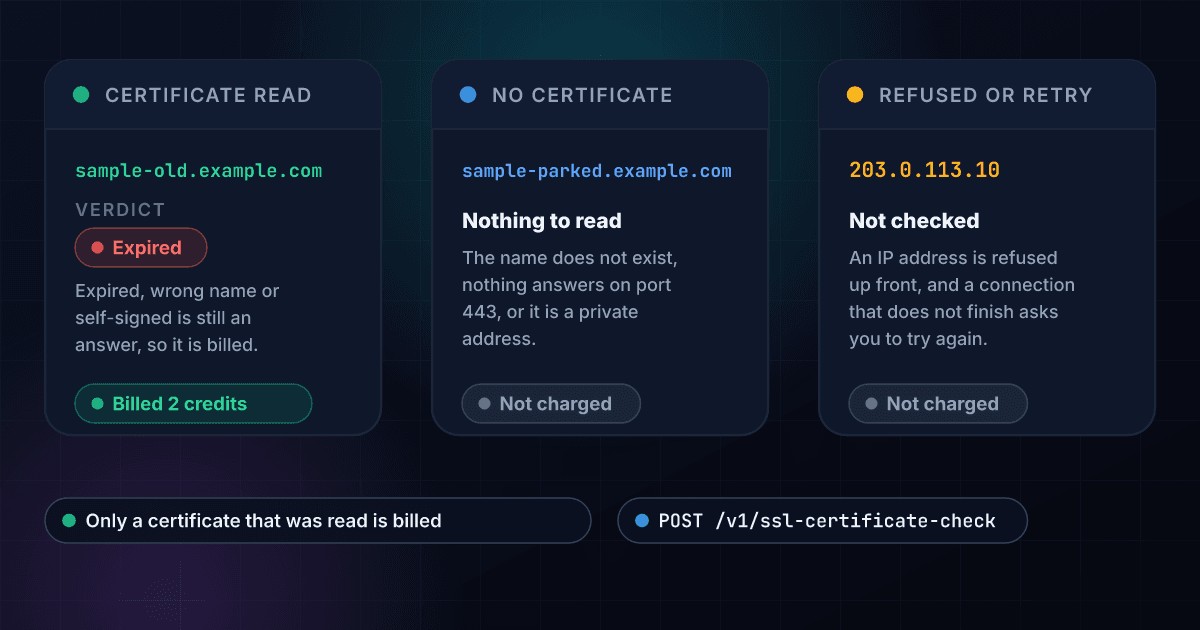Select the NO CERTIFICATE header

tap(600, 95)
